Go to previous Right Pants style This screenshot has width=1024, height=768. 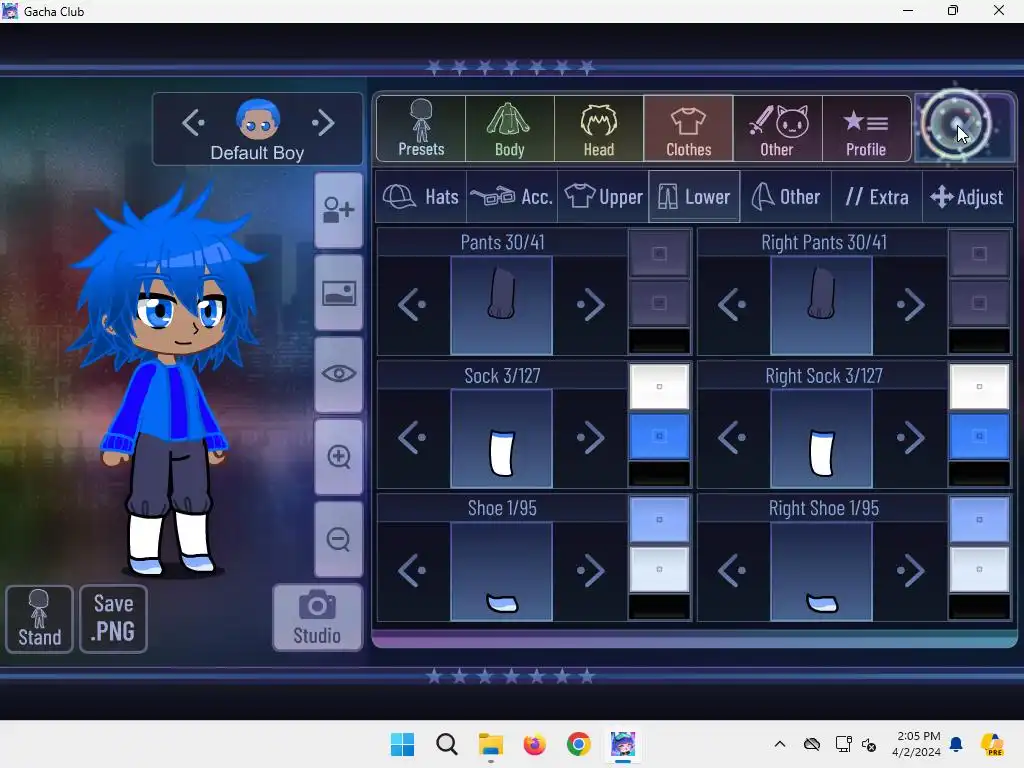click(x=733, y=305)
